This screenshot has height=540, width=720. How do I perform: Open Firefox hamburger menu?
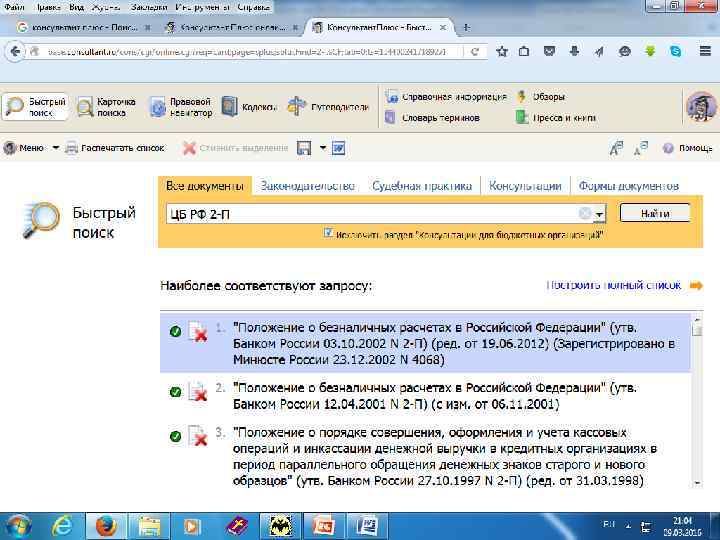(x=705, y=51)
